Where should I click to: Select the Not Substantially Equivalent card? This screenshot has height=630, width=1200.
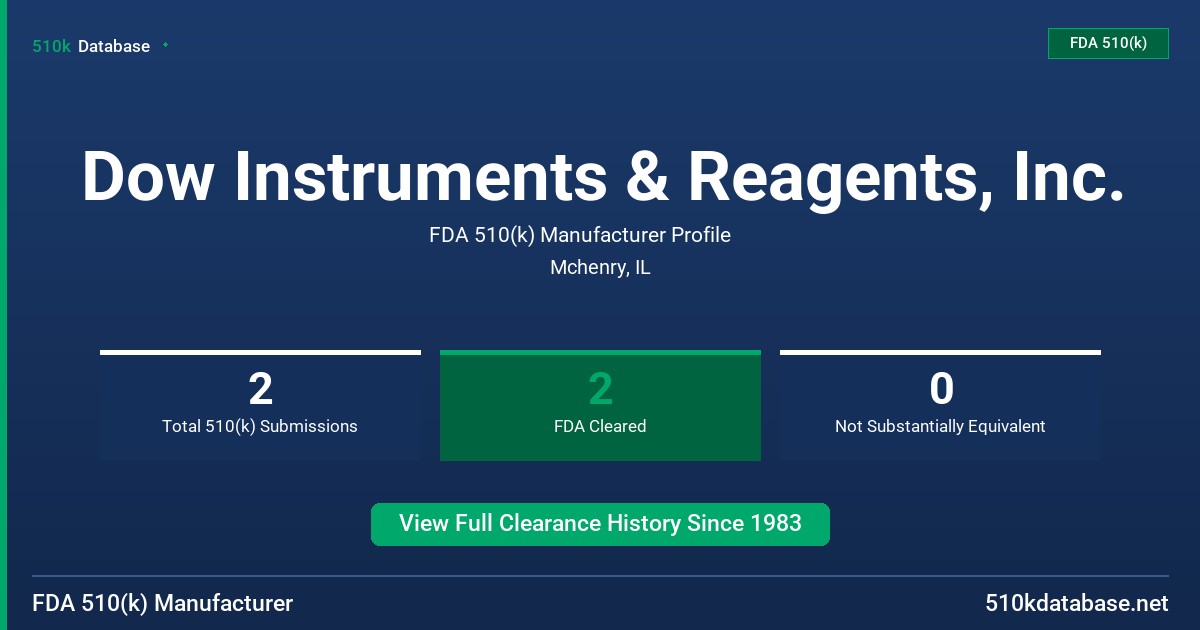pos(940,405)
